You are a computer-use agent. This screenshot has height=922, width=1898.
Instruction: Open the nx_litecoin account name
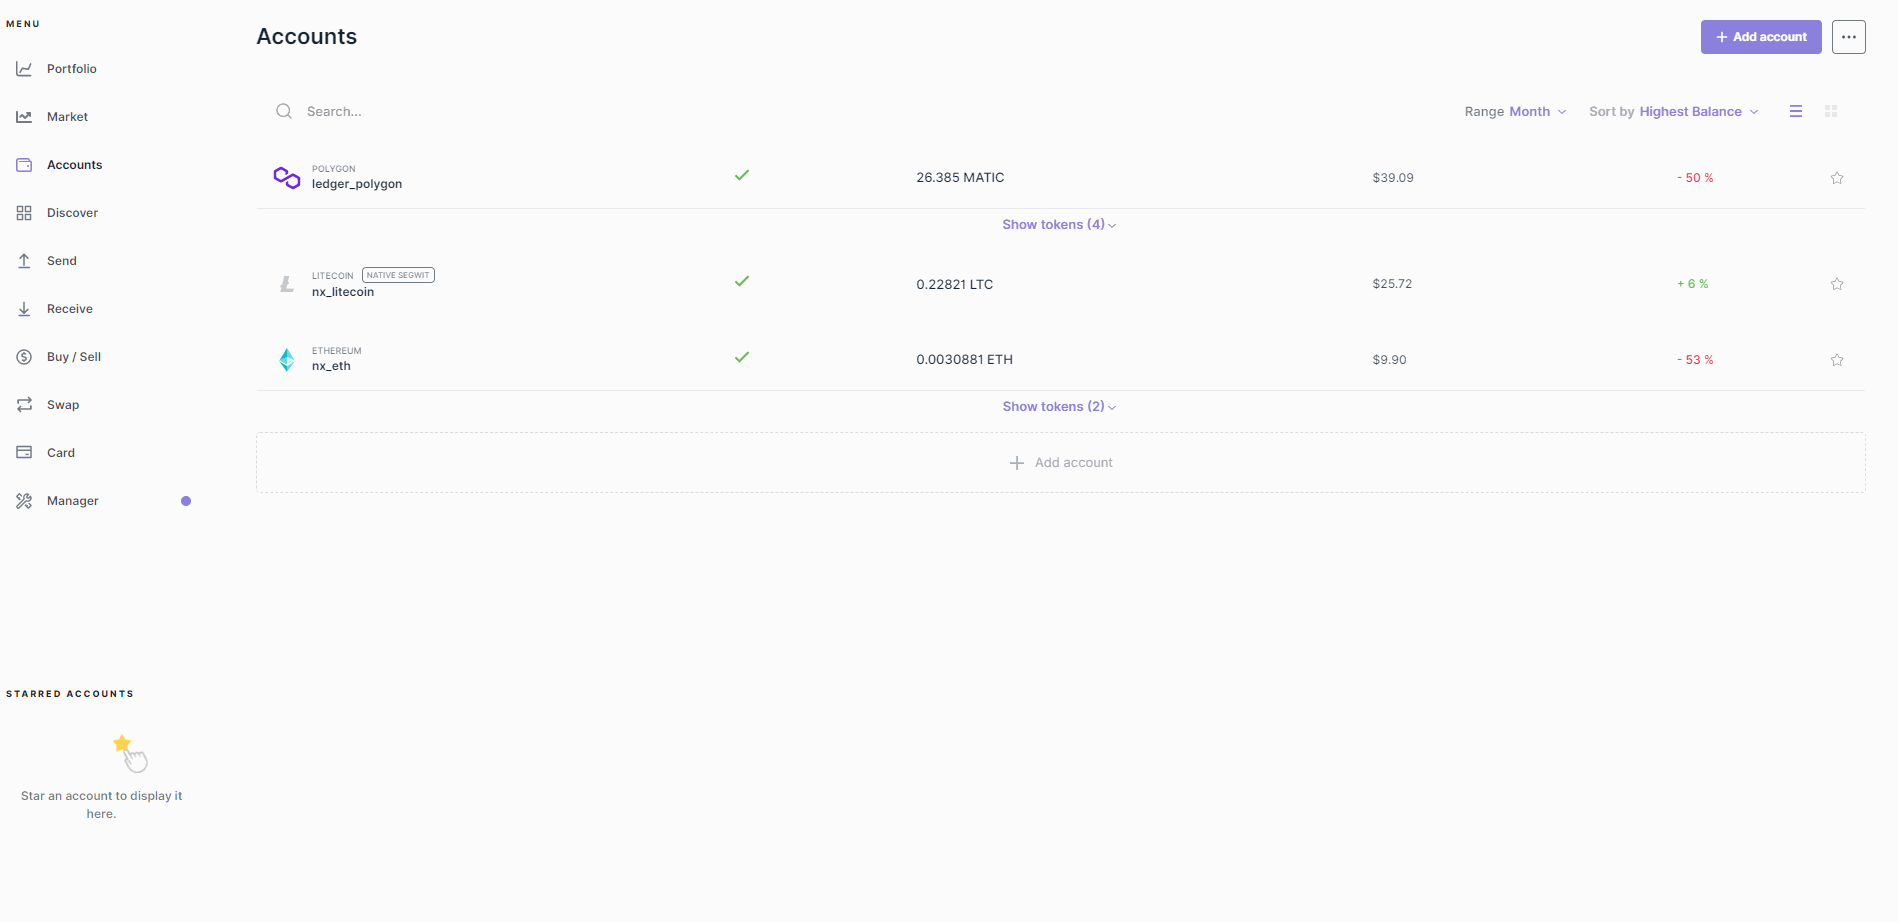tap(343, 292)
